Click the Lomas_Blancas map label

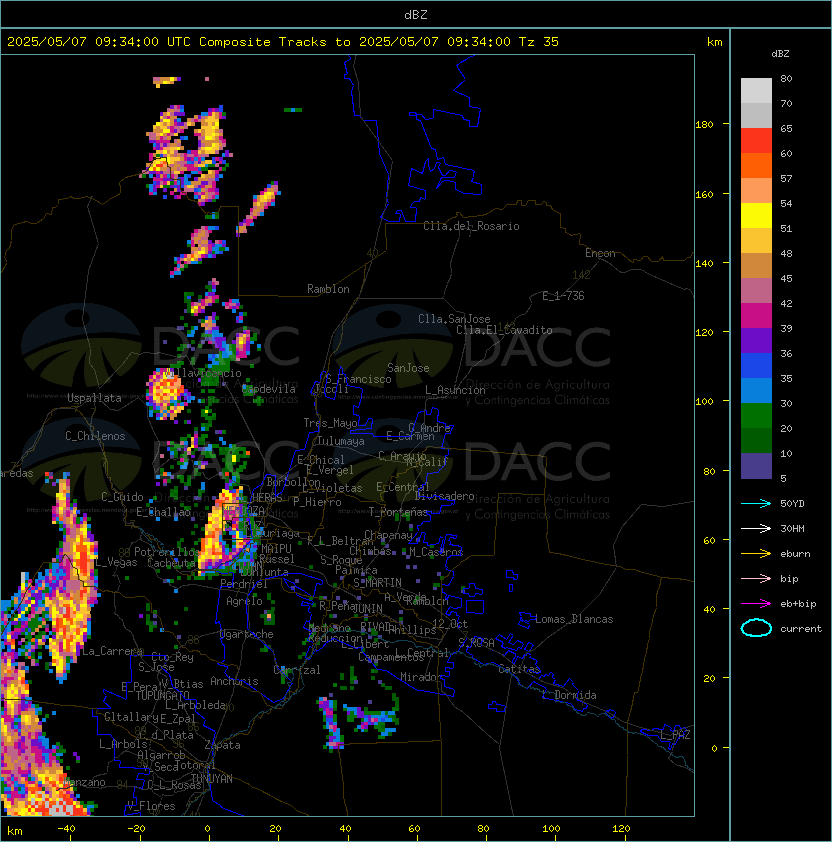574,619
